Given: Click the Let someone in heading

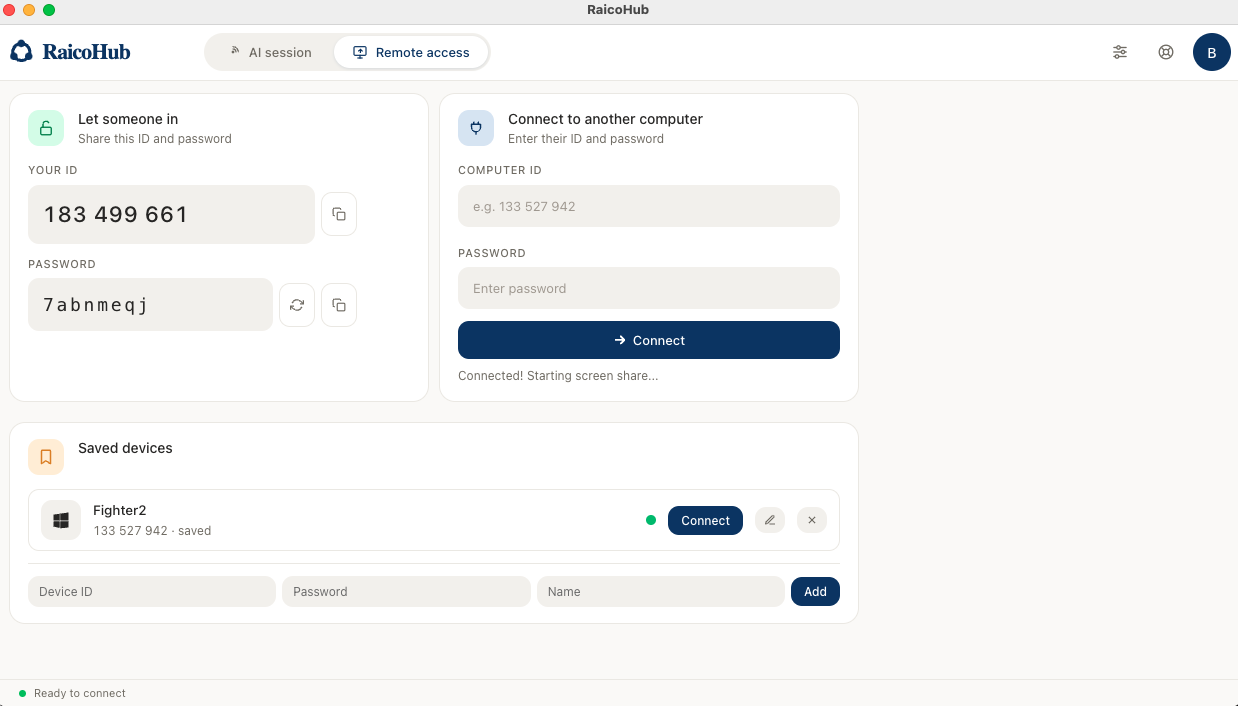Looking at the screenshot, I should [128, 119].
